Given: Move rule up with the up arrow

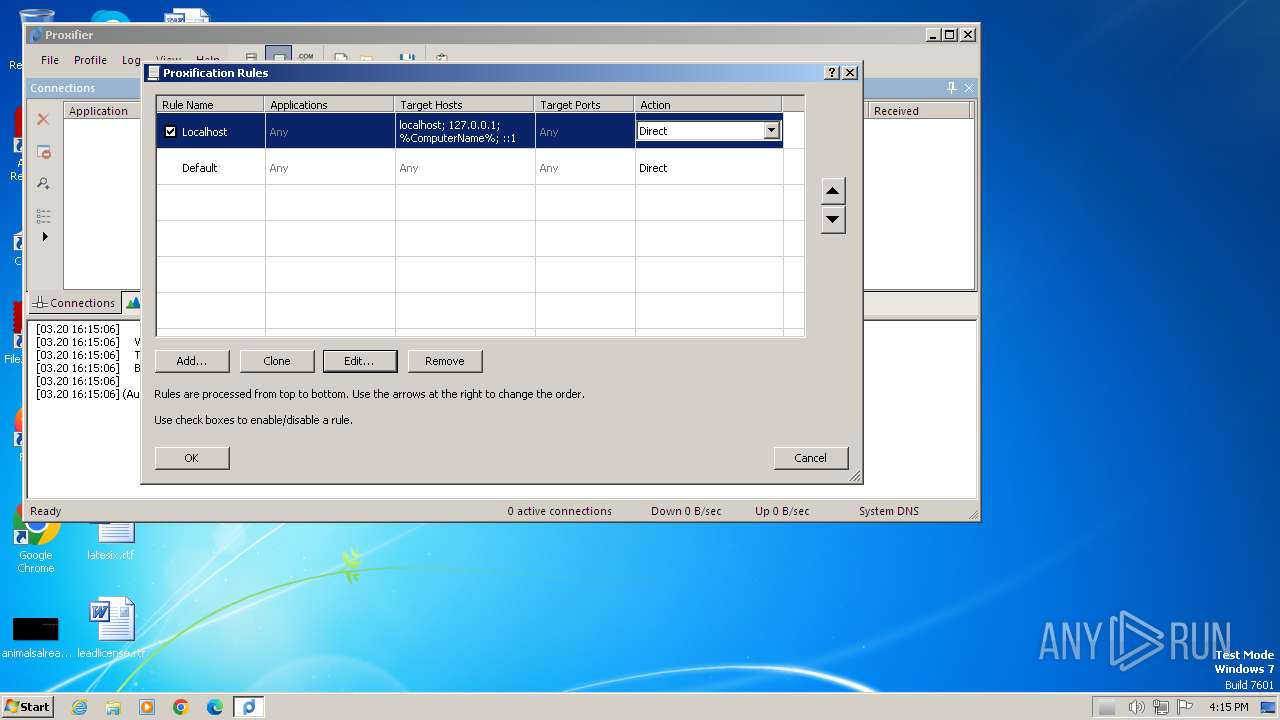Looking at the screenshot, I should click(x=833, y=191).
